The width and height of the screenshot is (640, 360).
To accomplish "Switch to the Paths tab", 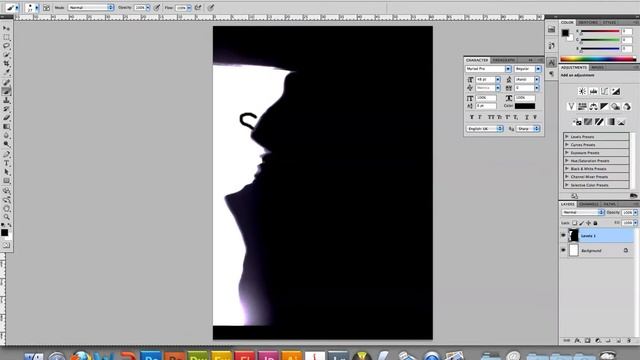I will click(x=609, y=204).
